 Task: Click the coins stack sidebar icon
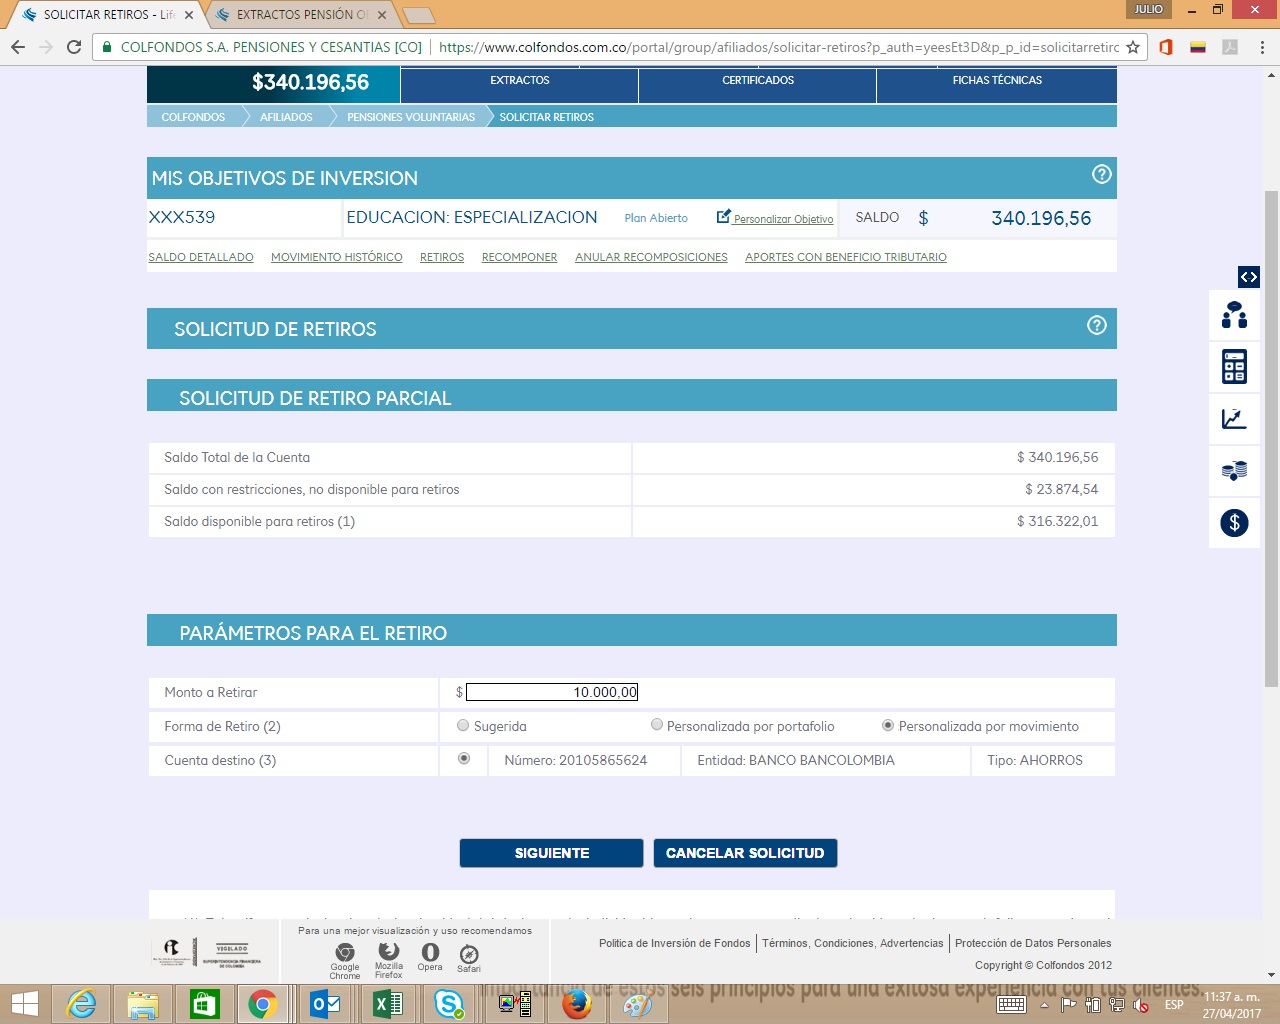pyautogui.click(x=1234, y=470)
